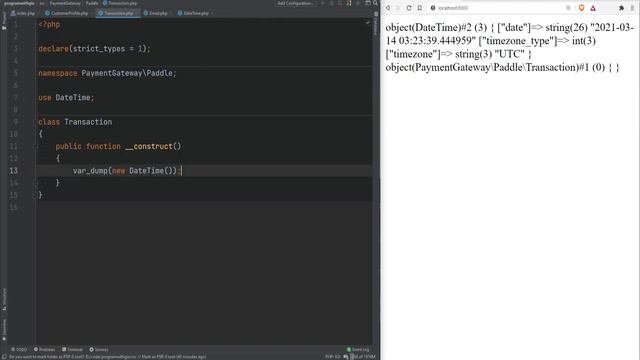Click the localhost:8000 address bar
Image resolution: width=640 pixels, height=360 pixels.
pos(500,8)
